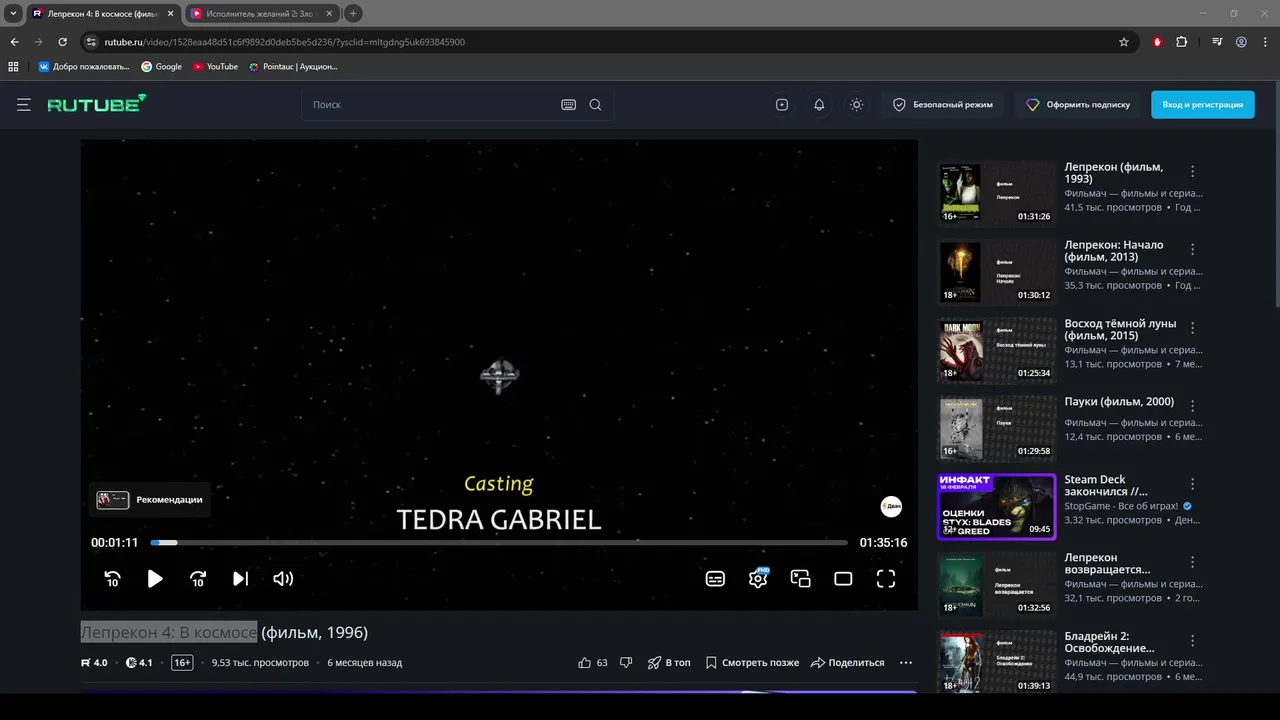
Task: Open options menu for Лепрекон (фильм, 1993)
Action: tap(1192, 171)
